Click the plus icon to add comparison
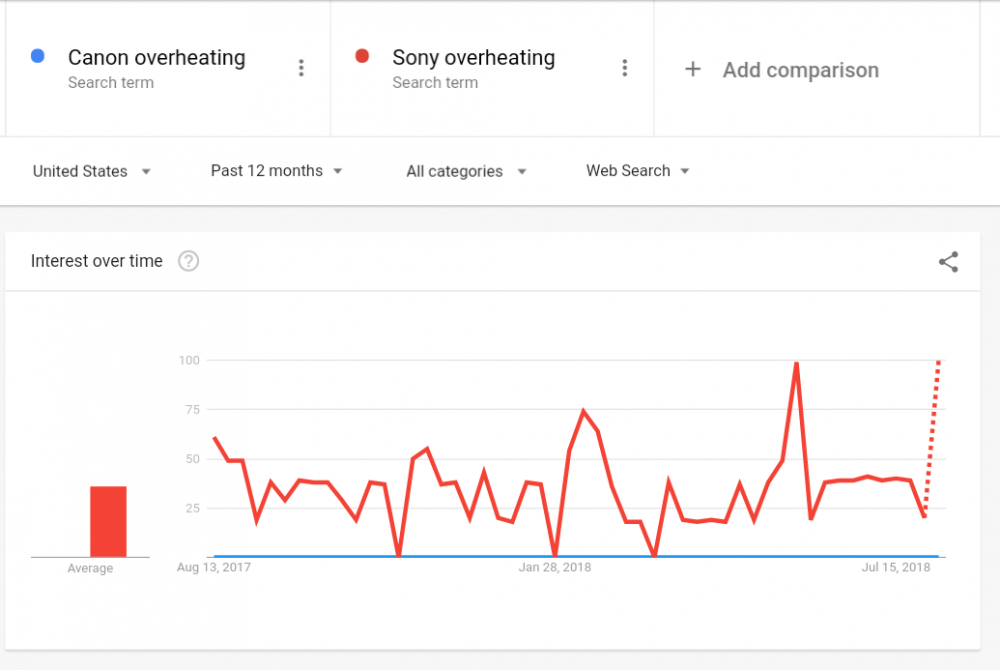The height and width of the screenshot is (670, 1000). (692, 70)
